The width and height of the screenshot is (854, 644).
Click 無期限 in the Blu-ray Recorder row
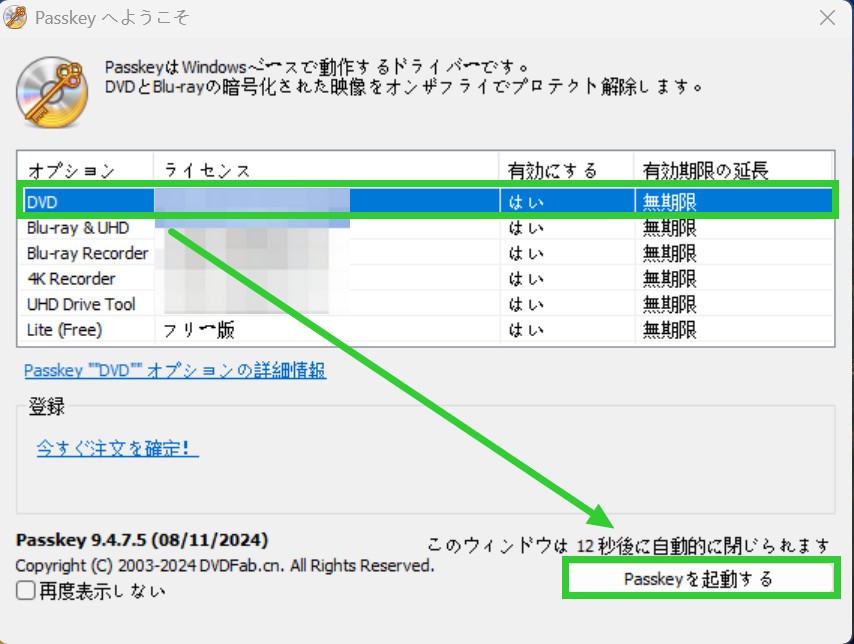click(669, 253)
